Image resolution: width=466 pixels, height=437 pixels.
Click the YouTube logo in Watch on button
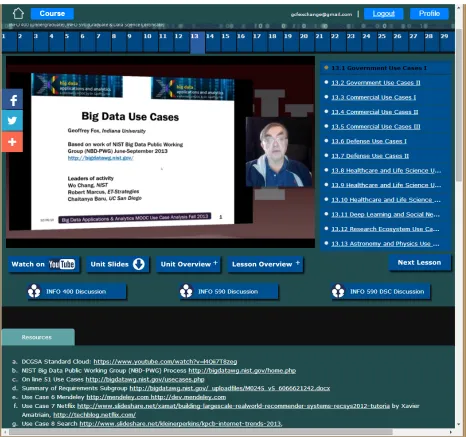[62, 264]
